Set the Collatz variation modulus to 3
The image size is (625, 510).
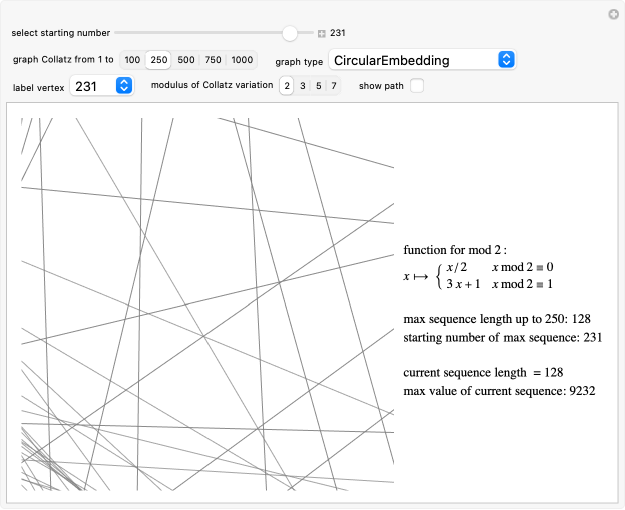[303, 86]
